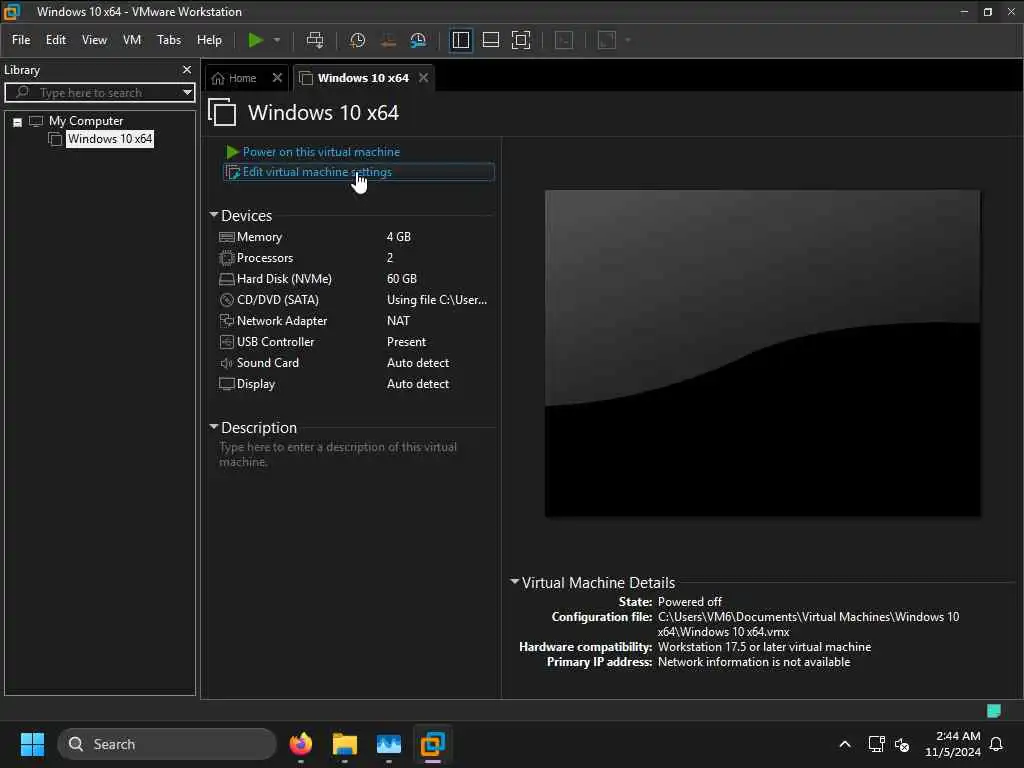The width and height of the screenshot is (1024, 768).
Task: Click the taskbar Search box
Action: click(167, 744)
